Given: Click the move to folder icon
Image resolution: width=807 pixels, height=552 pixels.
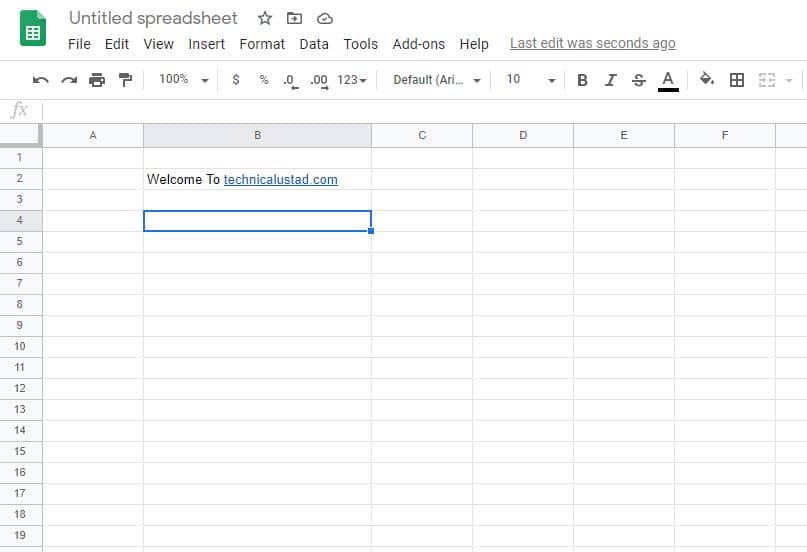Looking at the screenshot, I should click(294, 19).
